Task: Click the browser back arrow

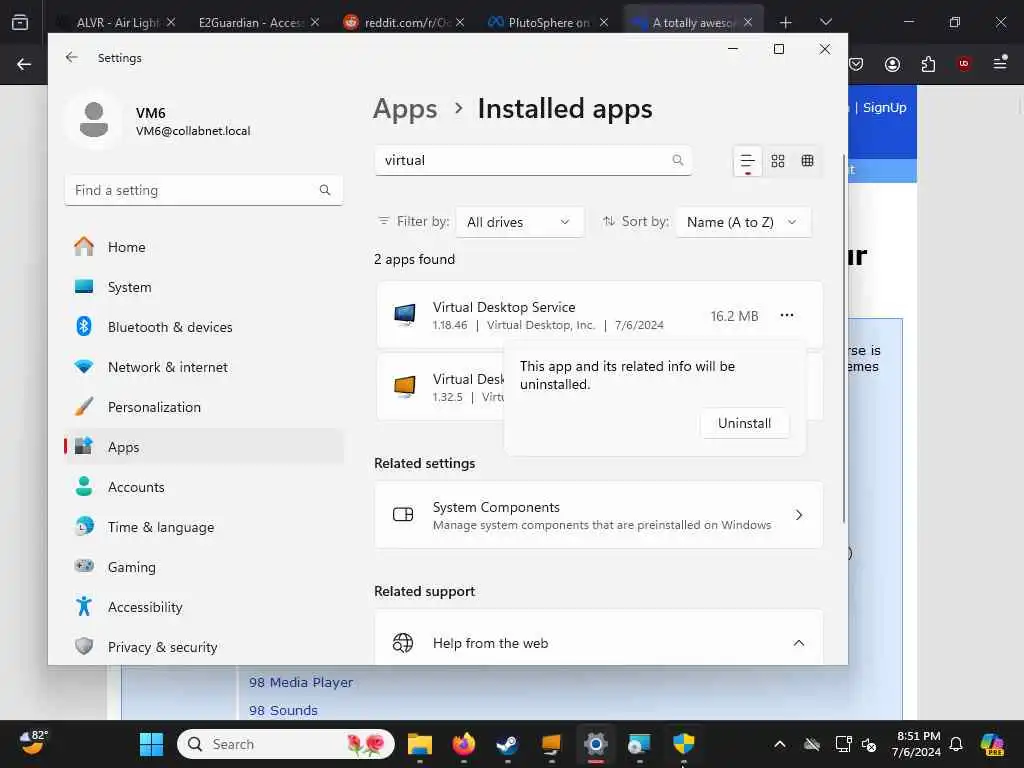Action: click(24, 64)
